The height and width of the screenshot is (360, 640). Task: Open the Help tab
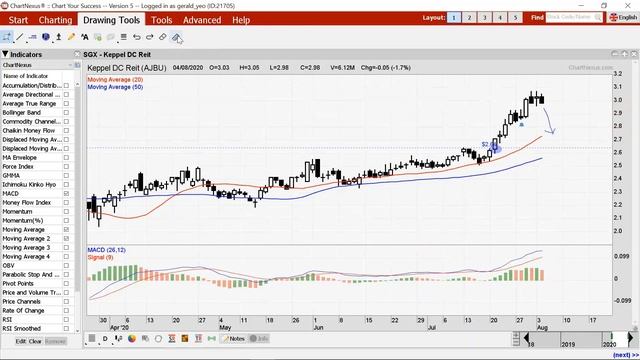(241, 20)
